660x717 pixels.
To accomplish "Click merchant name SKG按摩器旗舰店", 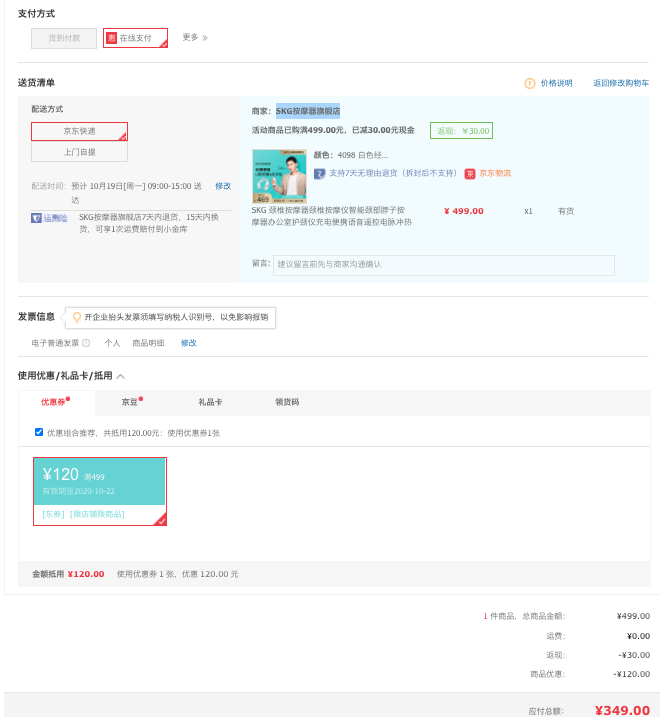I will (x=308, y=111).
